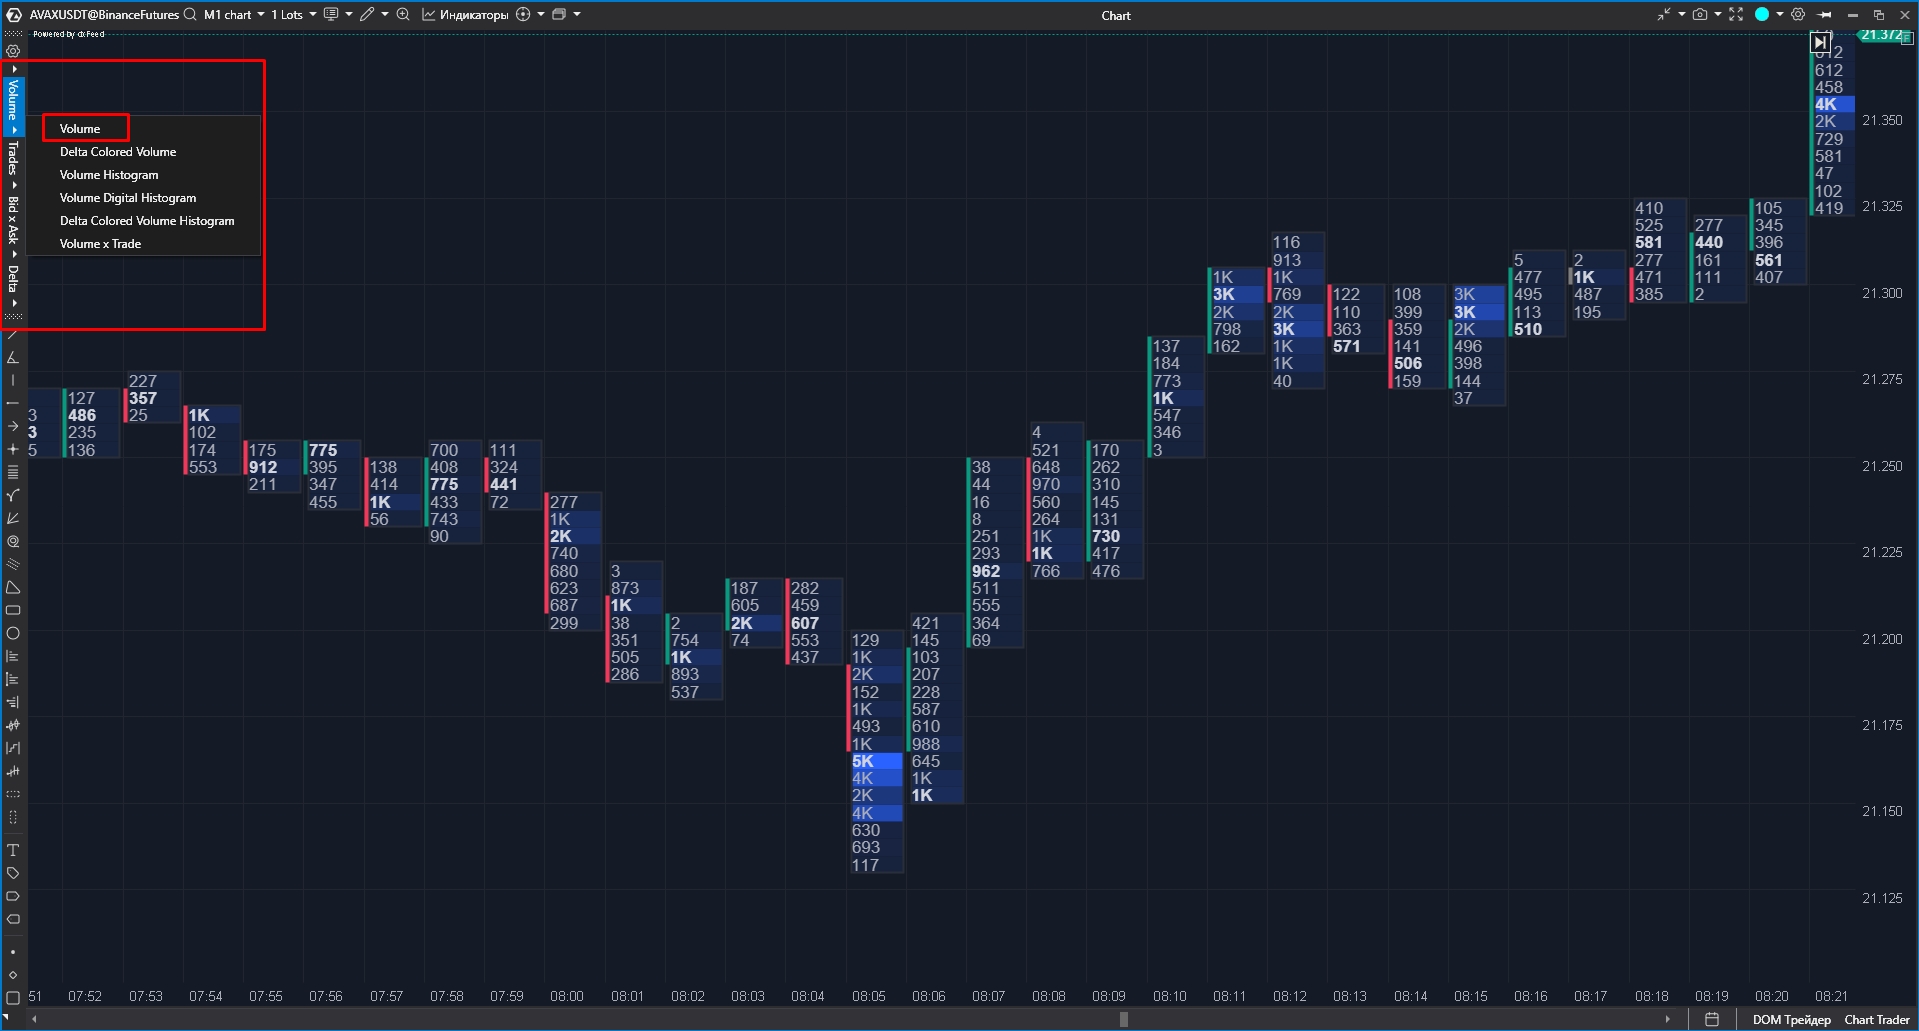The width and height of the screenshot is (1919, 1031).
Task: Select Volume Digital Histogram from menu
Action: click(128, 198)
